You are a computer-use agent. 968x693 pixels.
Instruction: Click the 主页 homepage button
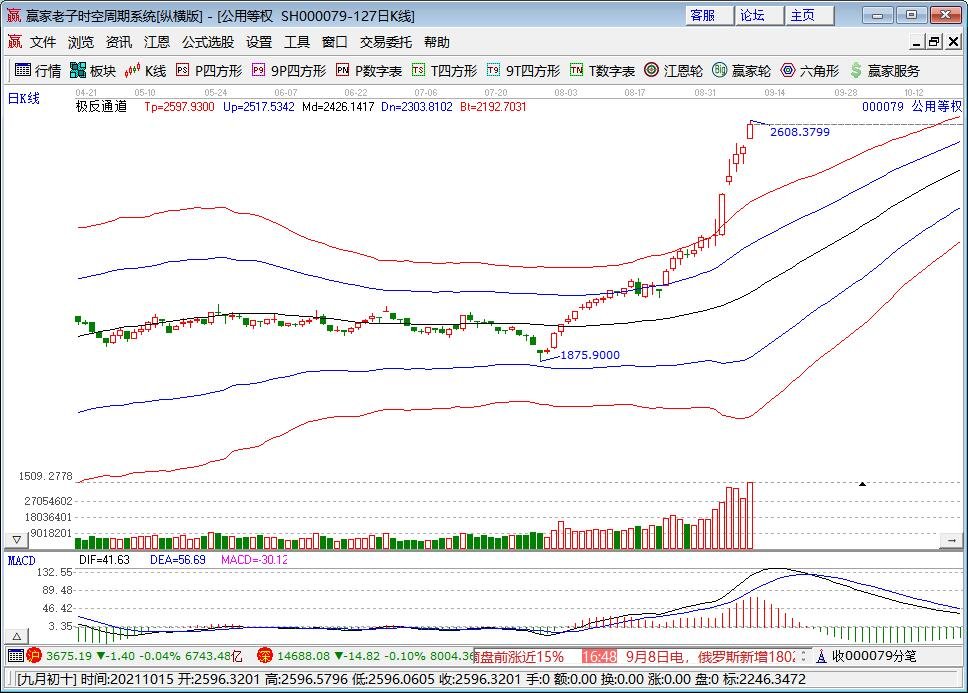click(809, 15)
